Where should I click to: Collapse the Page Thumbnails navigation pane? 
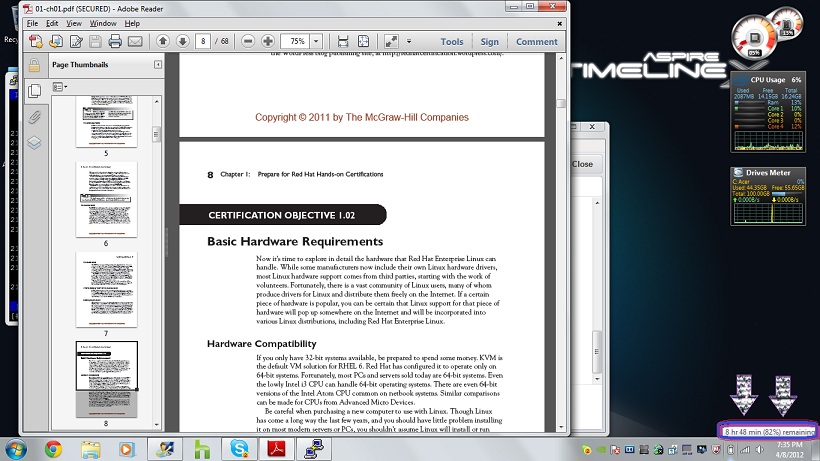[157, 65]
